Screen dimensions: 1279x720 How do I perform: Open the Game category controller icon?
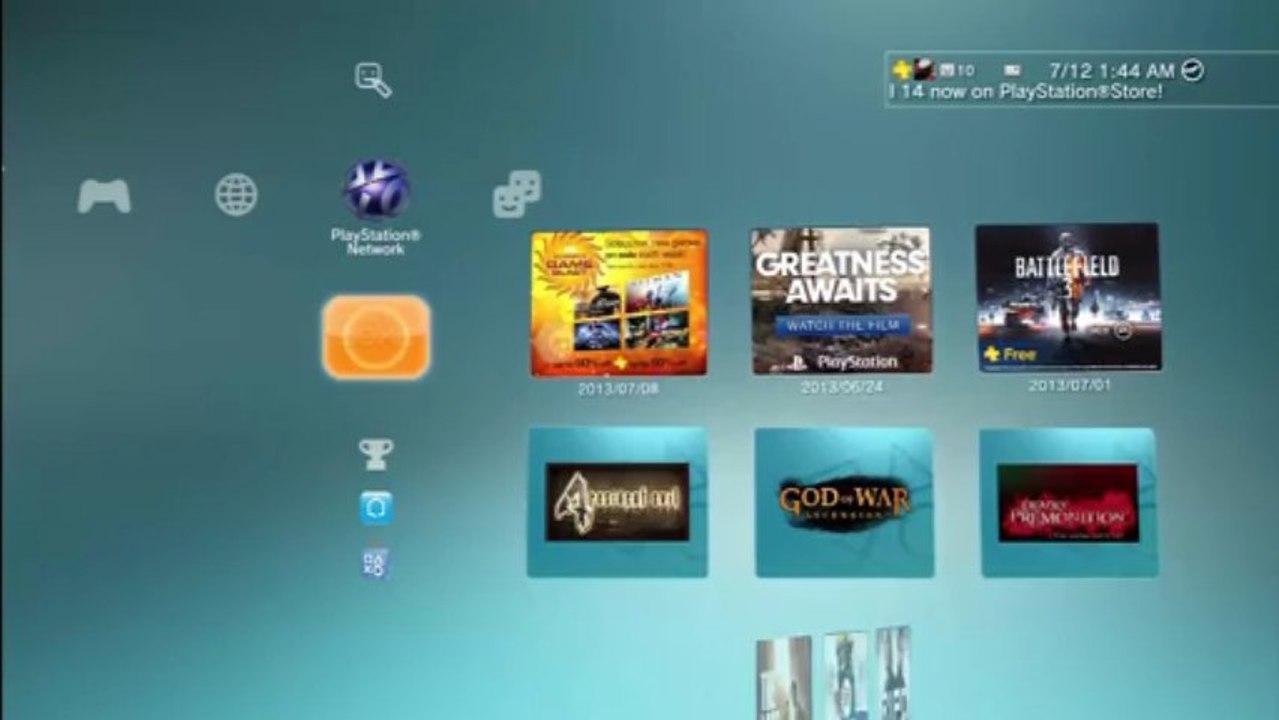click(x=104, y=196)
